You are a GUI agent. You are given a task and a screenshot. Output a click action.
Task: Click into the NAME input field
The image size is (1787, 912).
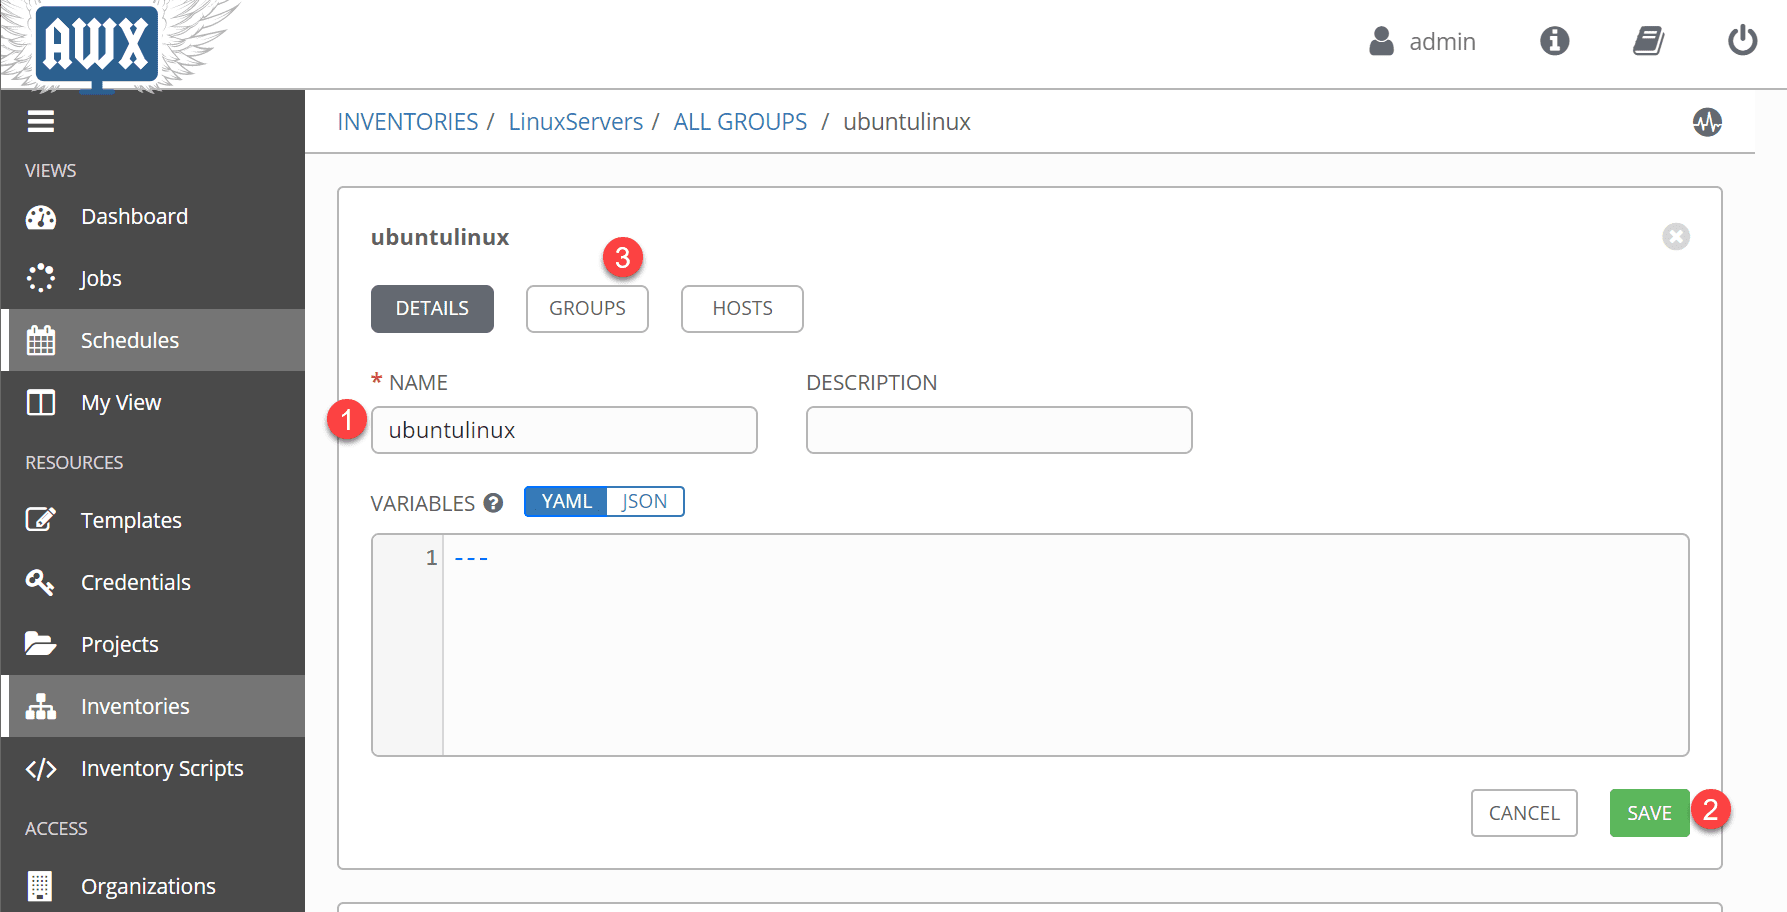[x=564, y=430]
